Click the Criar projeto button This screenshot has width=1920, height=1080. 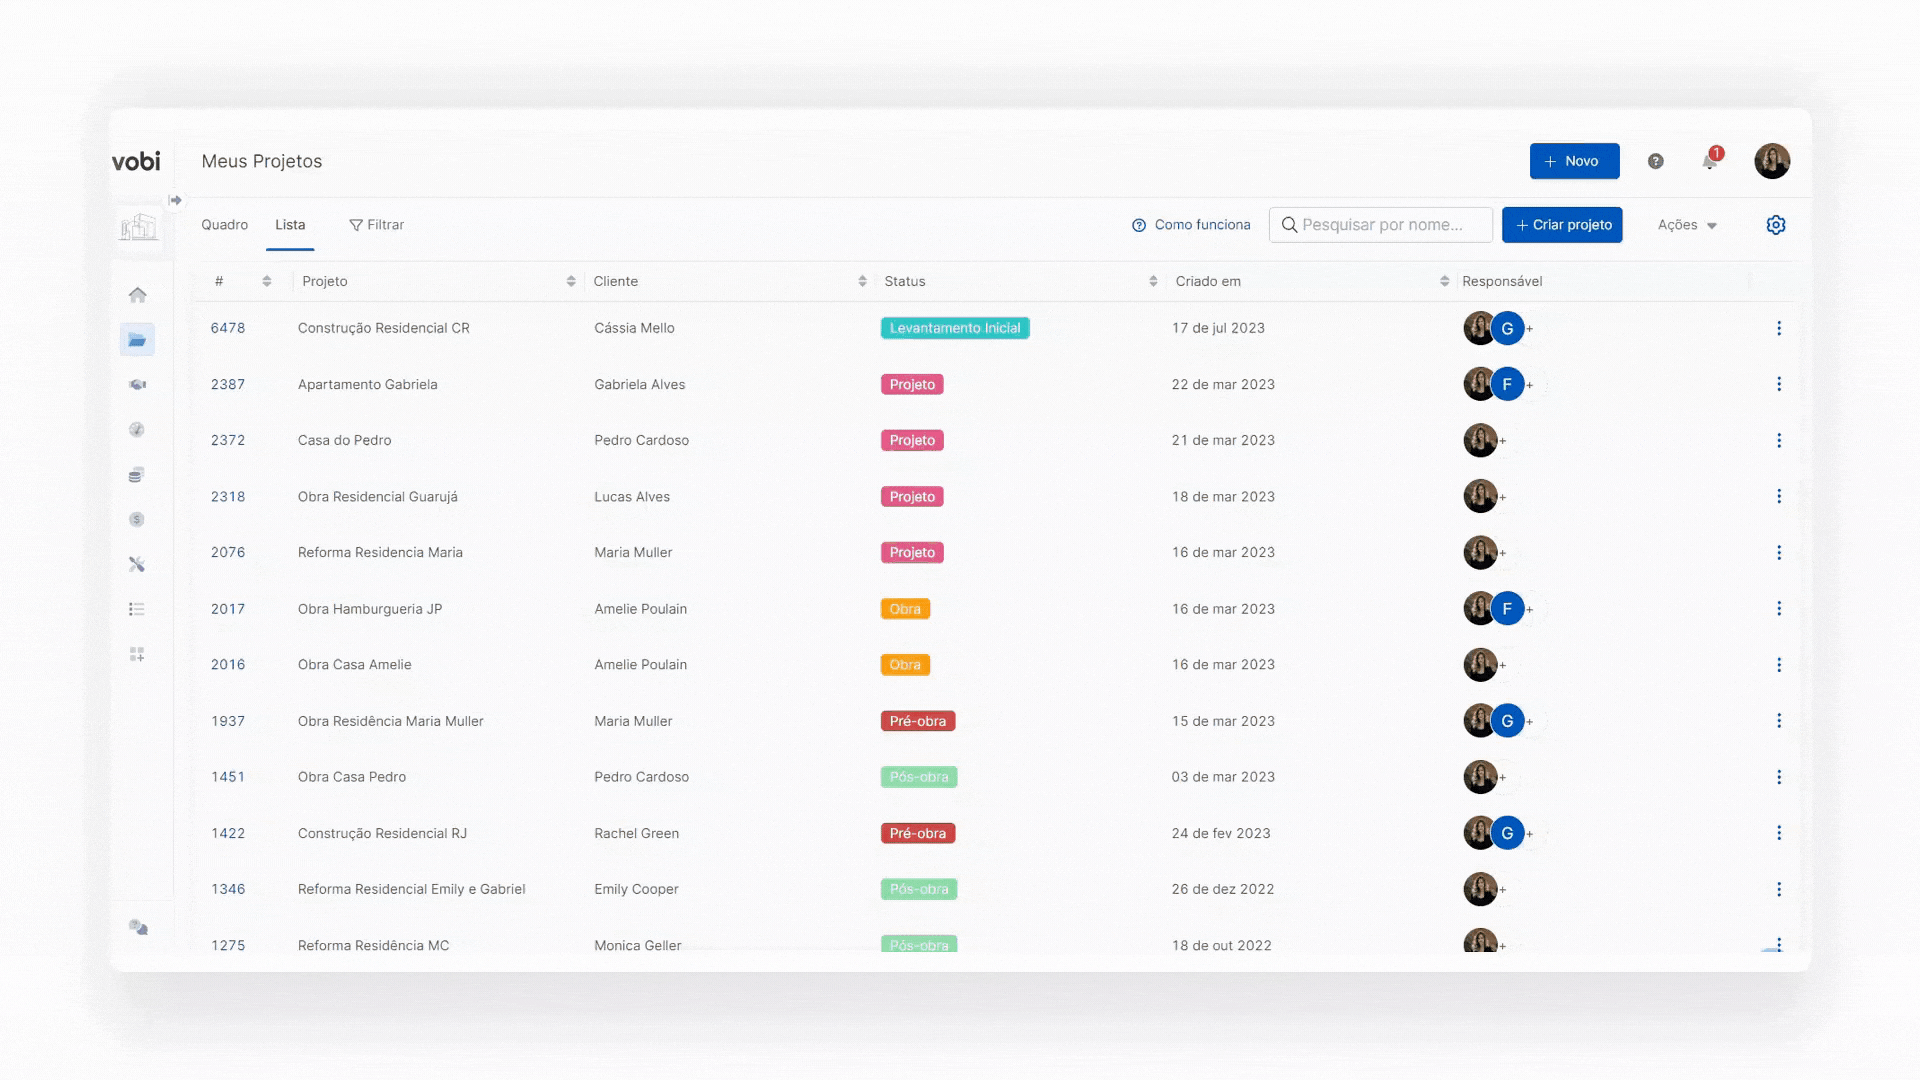click(1561, 225)
